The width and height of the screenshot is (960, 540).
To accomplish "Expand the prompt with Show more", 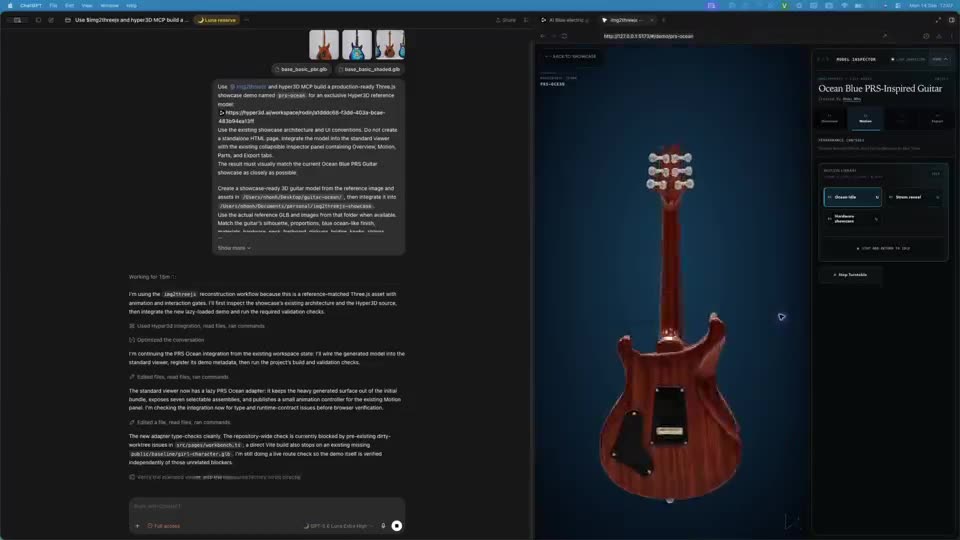I will pyautogui.click(x=234, y=248).
